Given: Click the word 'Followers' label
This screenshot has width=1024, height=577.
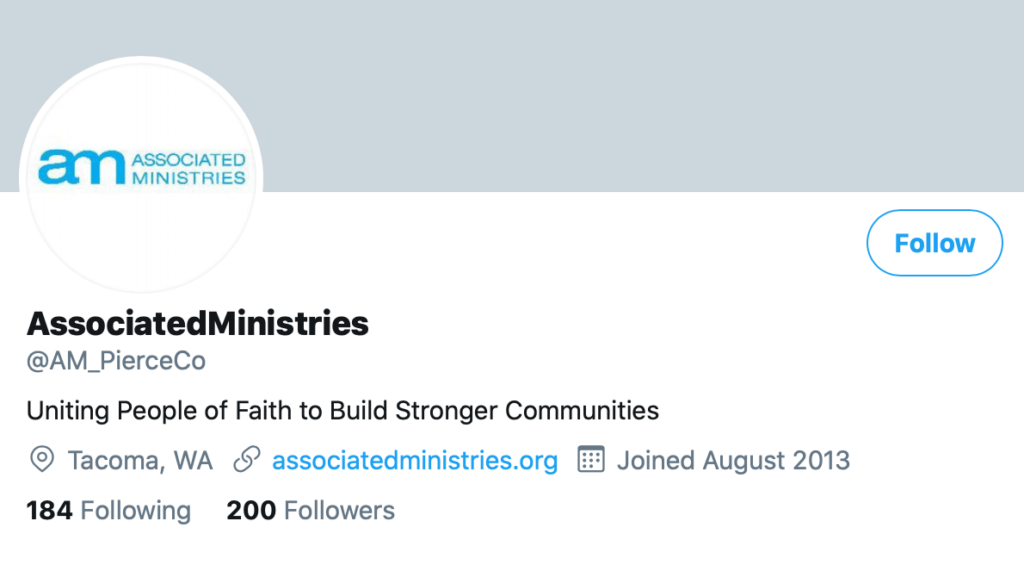Looking at the screenshot, I should pyautogui.click(x=339, y=511).
